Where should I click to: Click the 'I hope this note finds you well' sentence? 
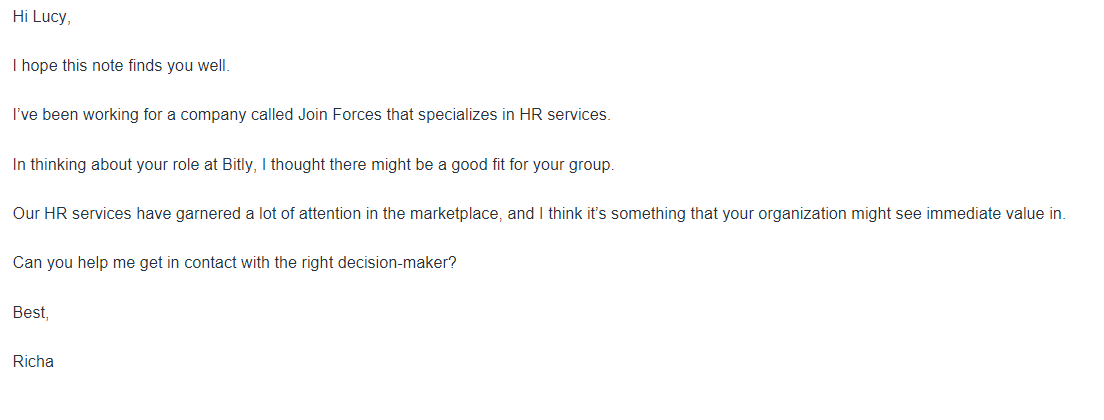click(x=121, y=67)
